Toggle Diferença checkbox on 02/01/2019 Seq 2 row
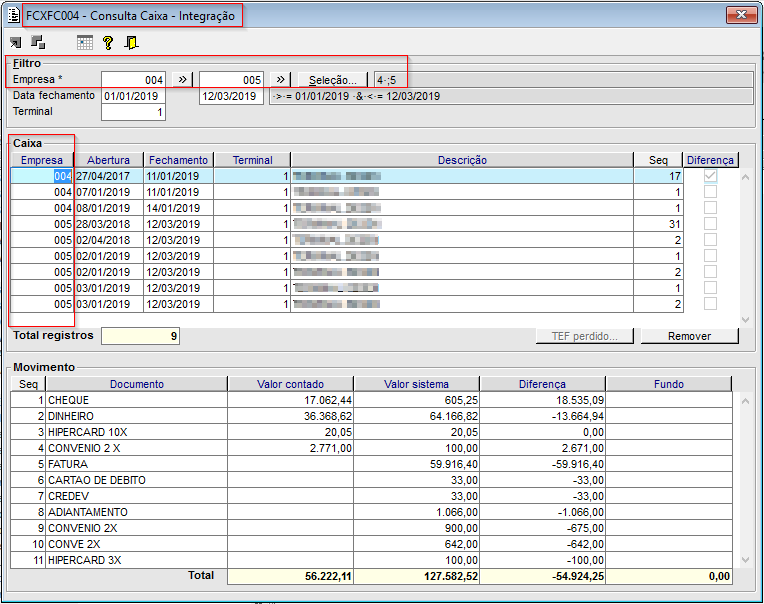764x604 pixels. (710, 271)
